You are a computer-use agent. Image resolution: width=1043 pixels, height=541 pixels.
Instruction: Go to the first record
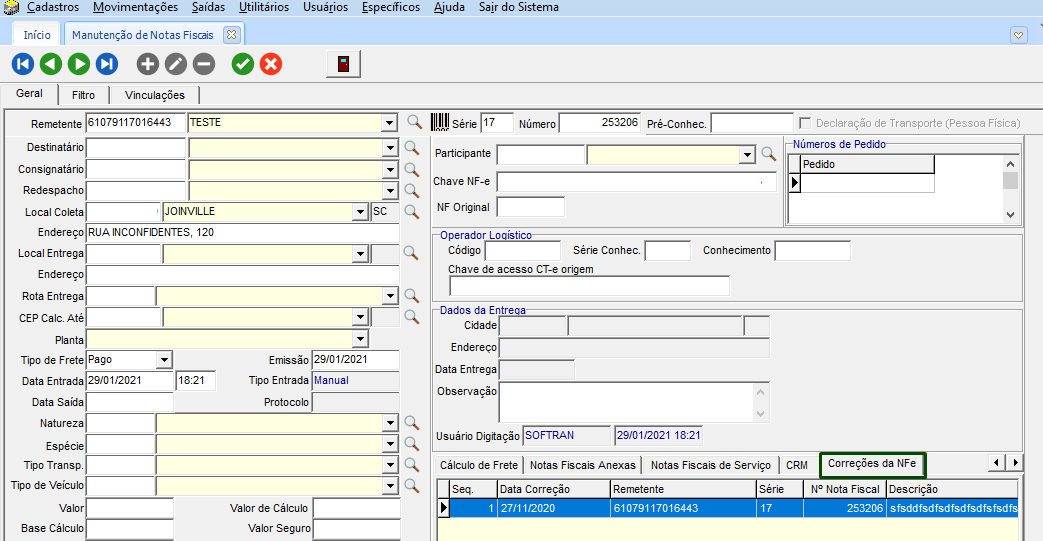pos(23,64)
